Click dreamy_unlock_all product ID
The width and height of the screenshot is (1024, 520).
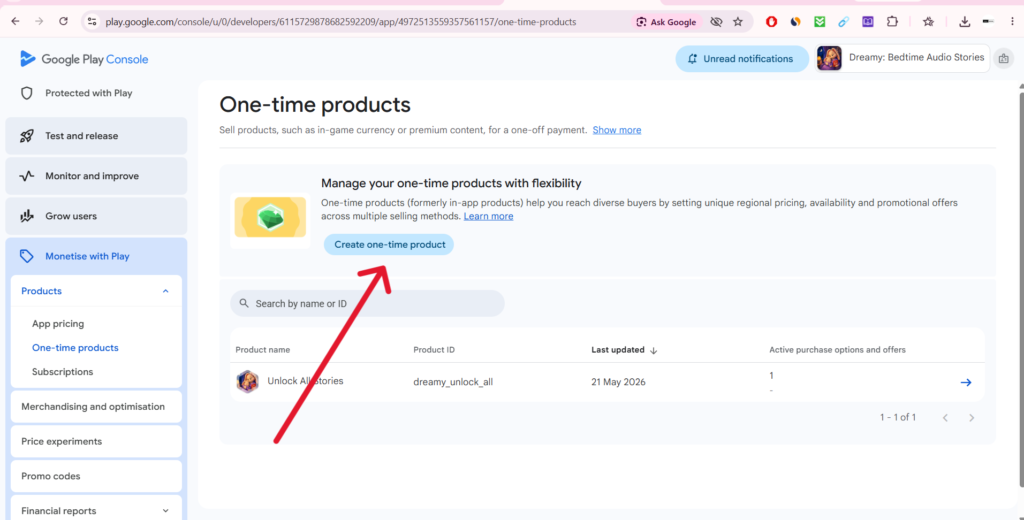[x=453, y=382]
